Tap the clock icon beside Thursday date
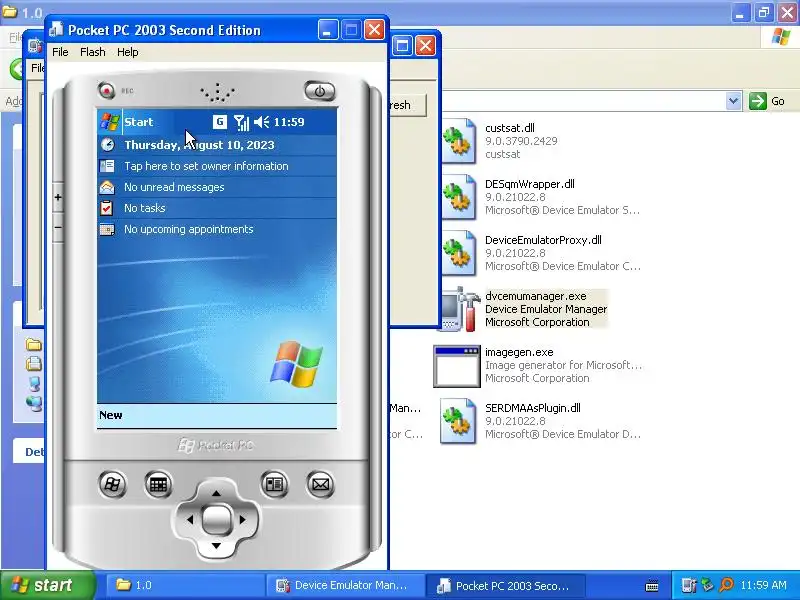This screenshot has height=600, width=800. [x=107, y=145]
